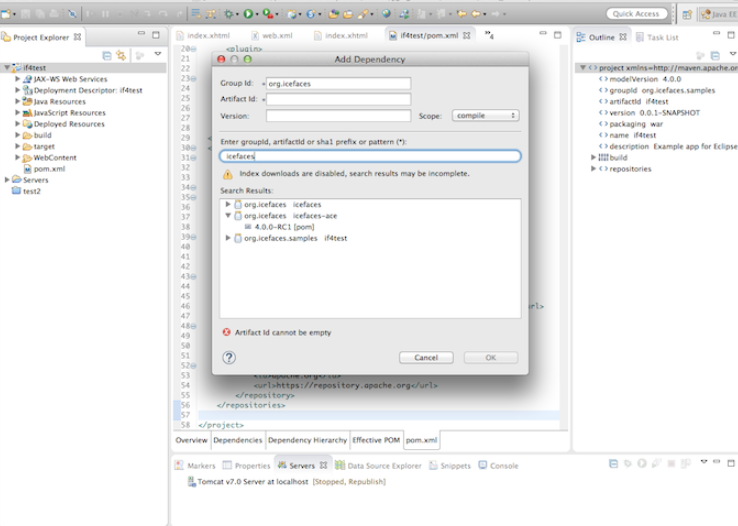Image resolution: width=738 pixels, height=526 pixels.
Task: Click the OK button in the dialog
Action: point(490,357)
